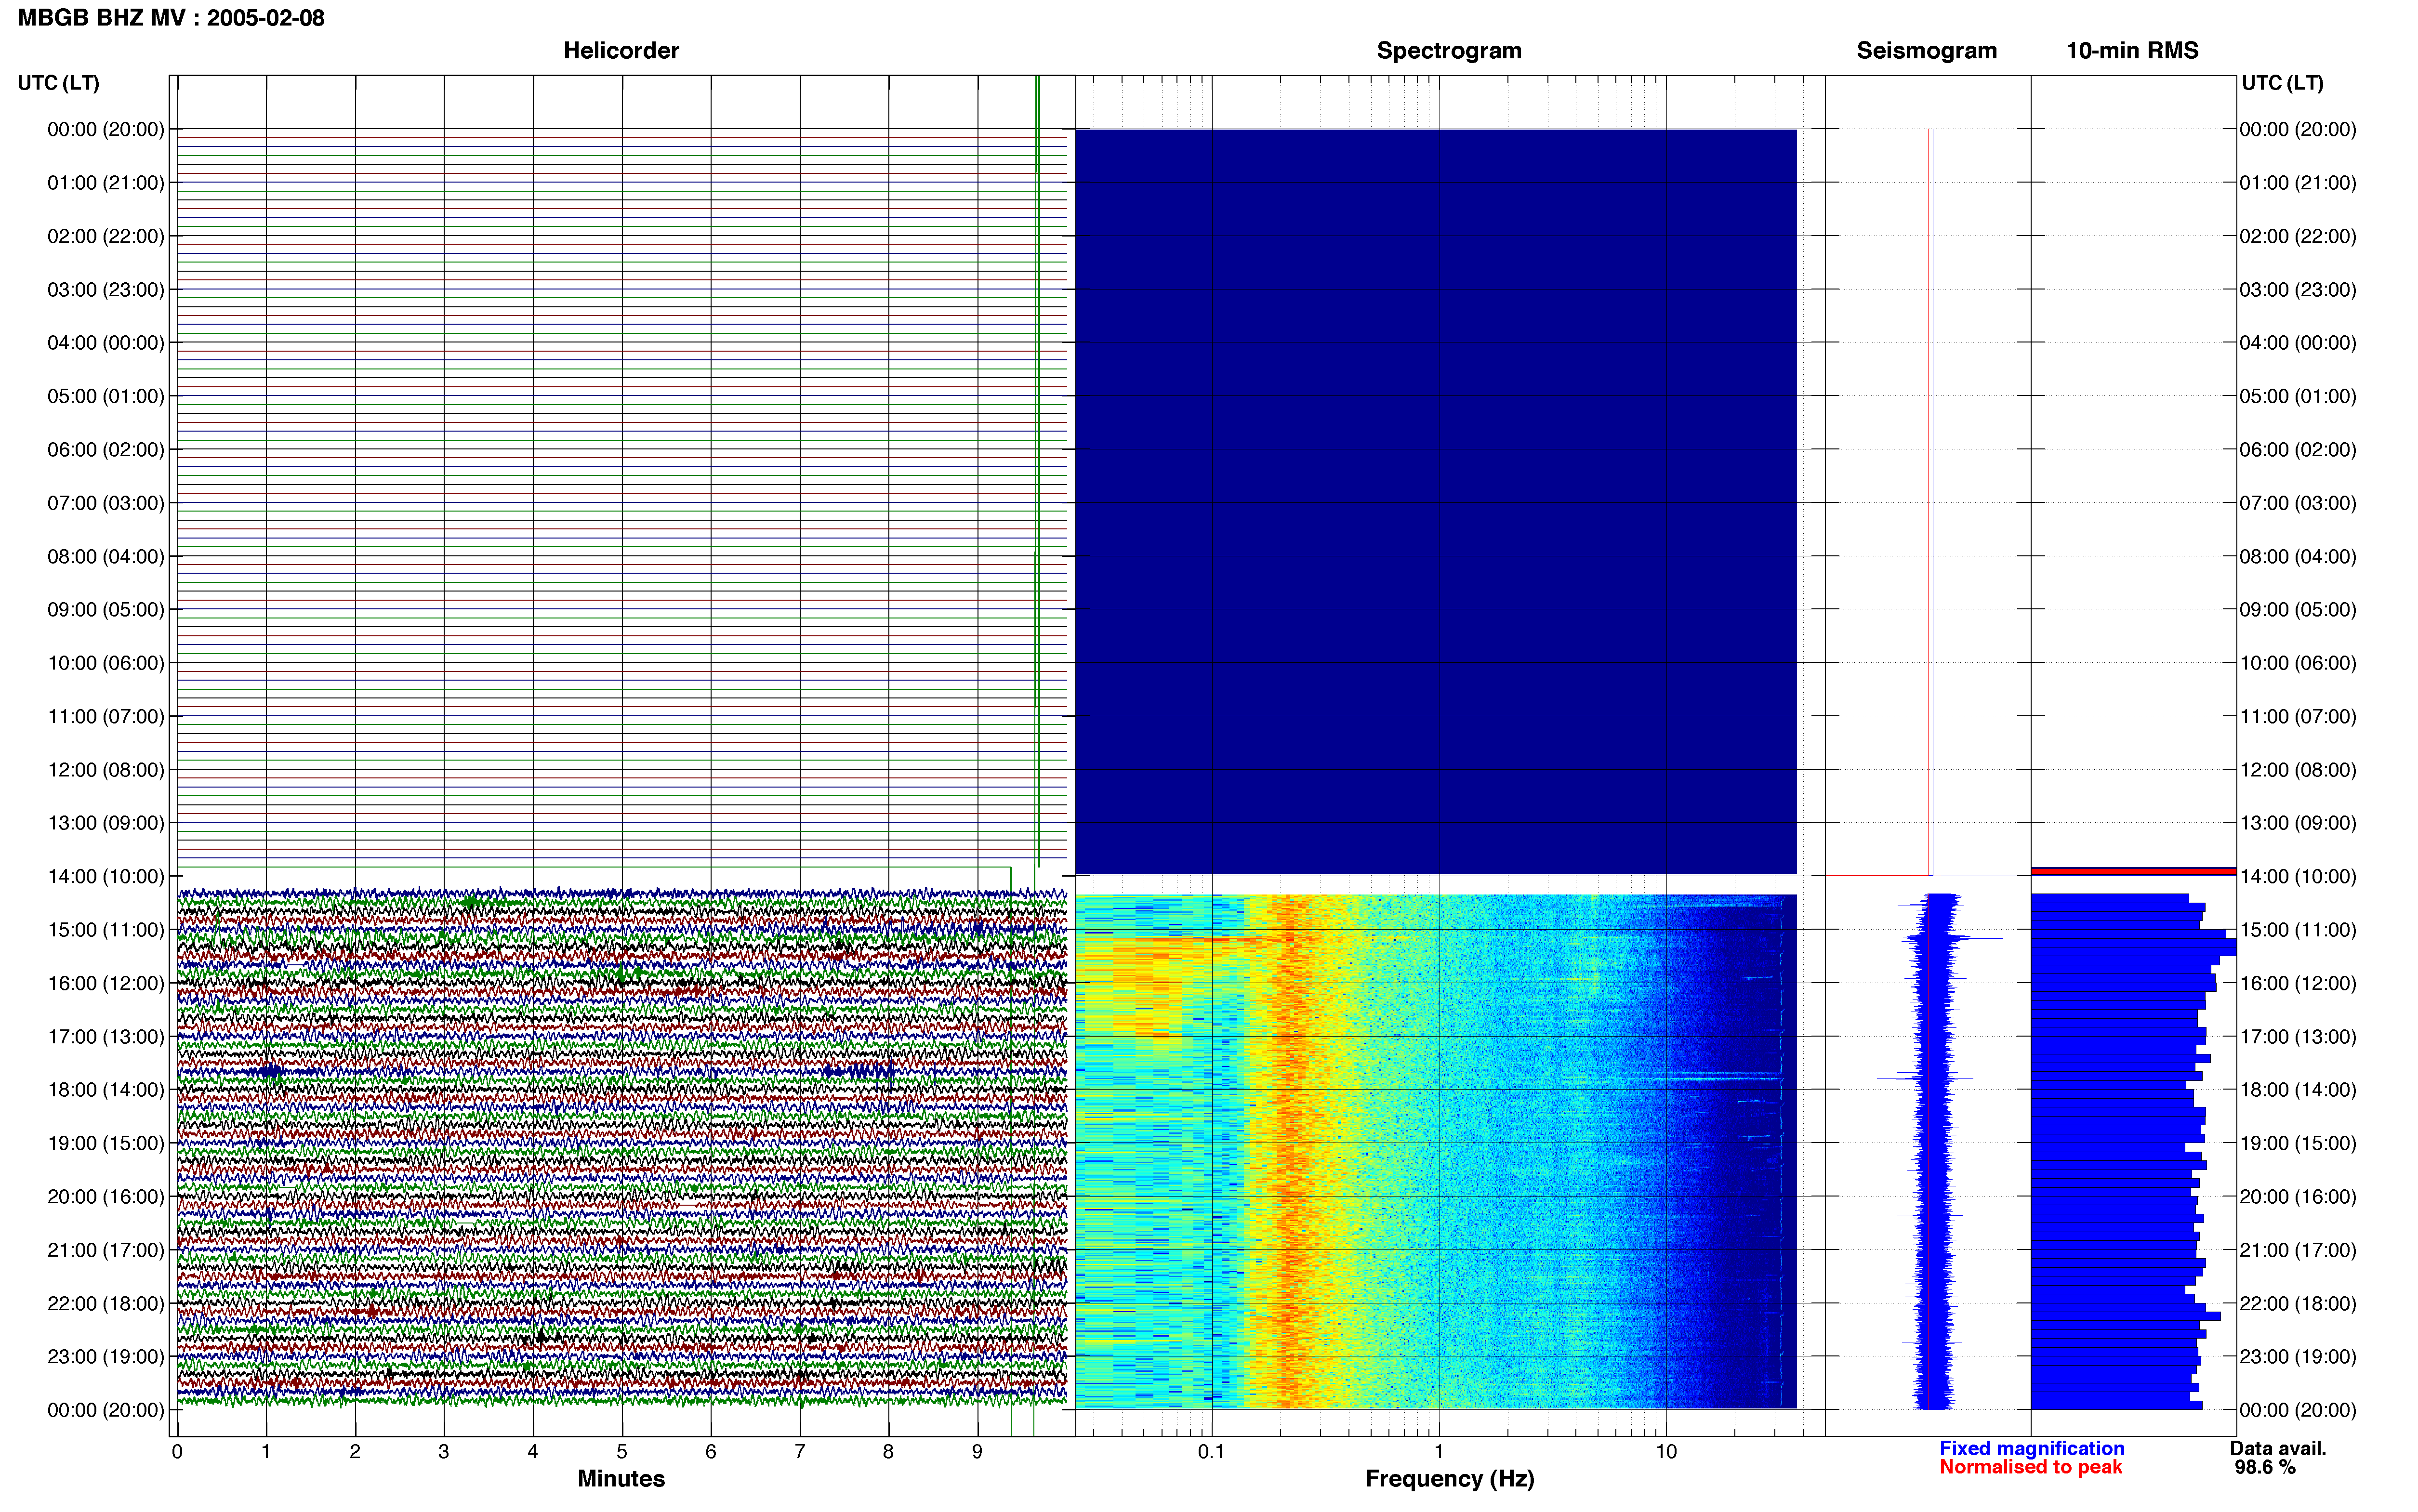
Task: Click frequency tick label 10
Action: point(1666,1452)
